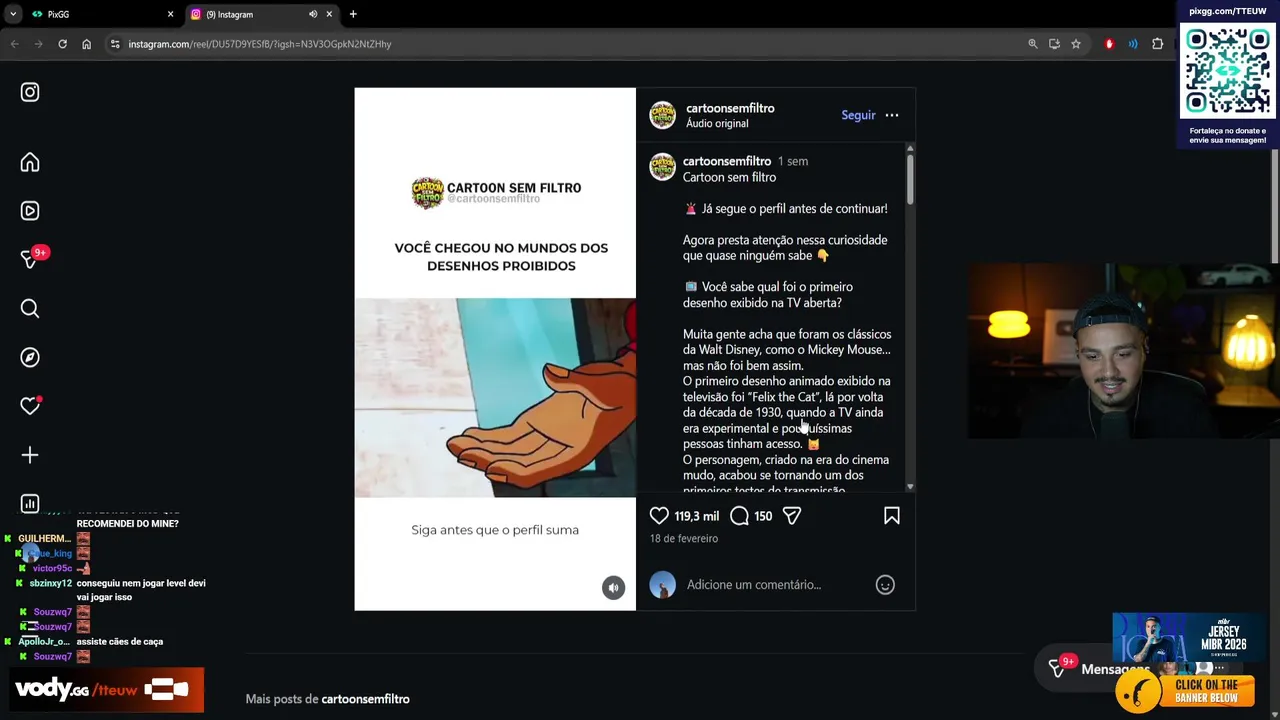Click chat username sbzinxy12
The image size is (1280, 720).
click(x=51, y=583)
